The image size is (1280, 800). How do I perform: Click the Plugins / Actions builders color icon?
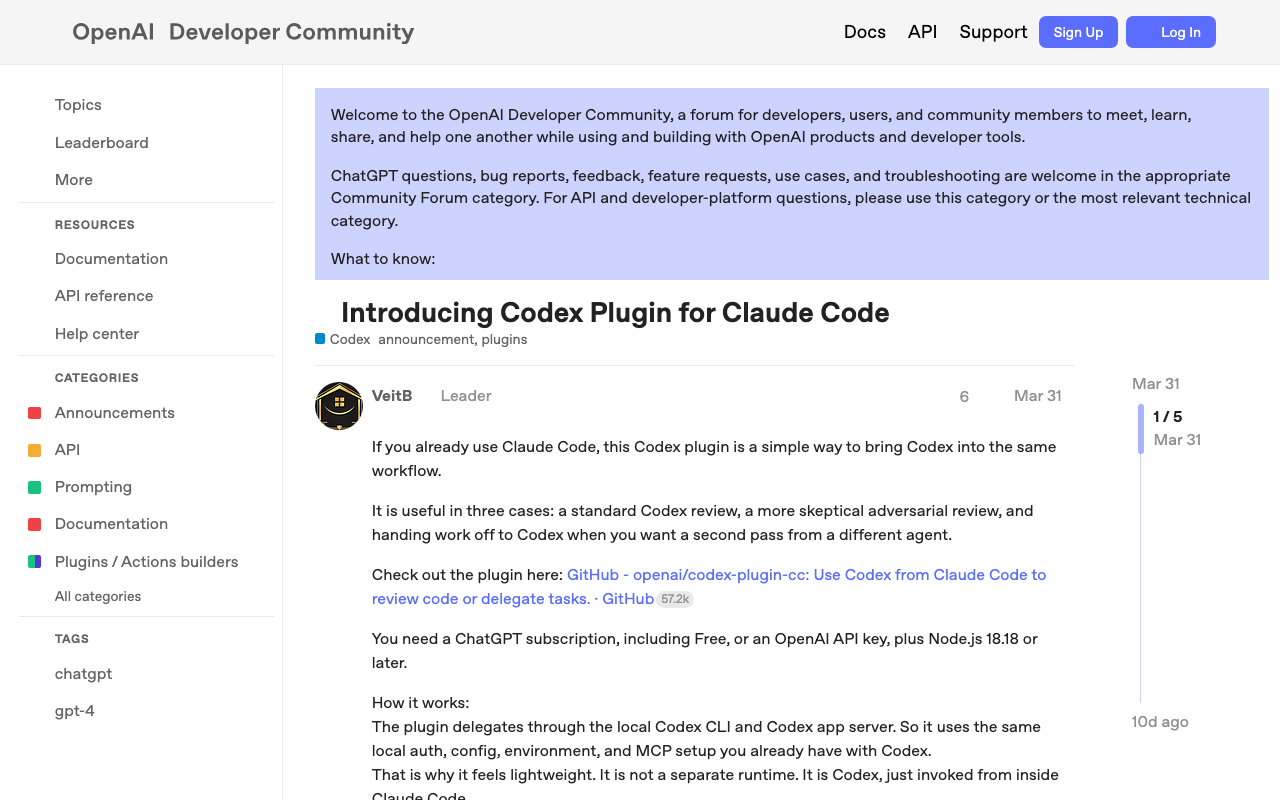(34, 562)
